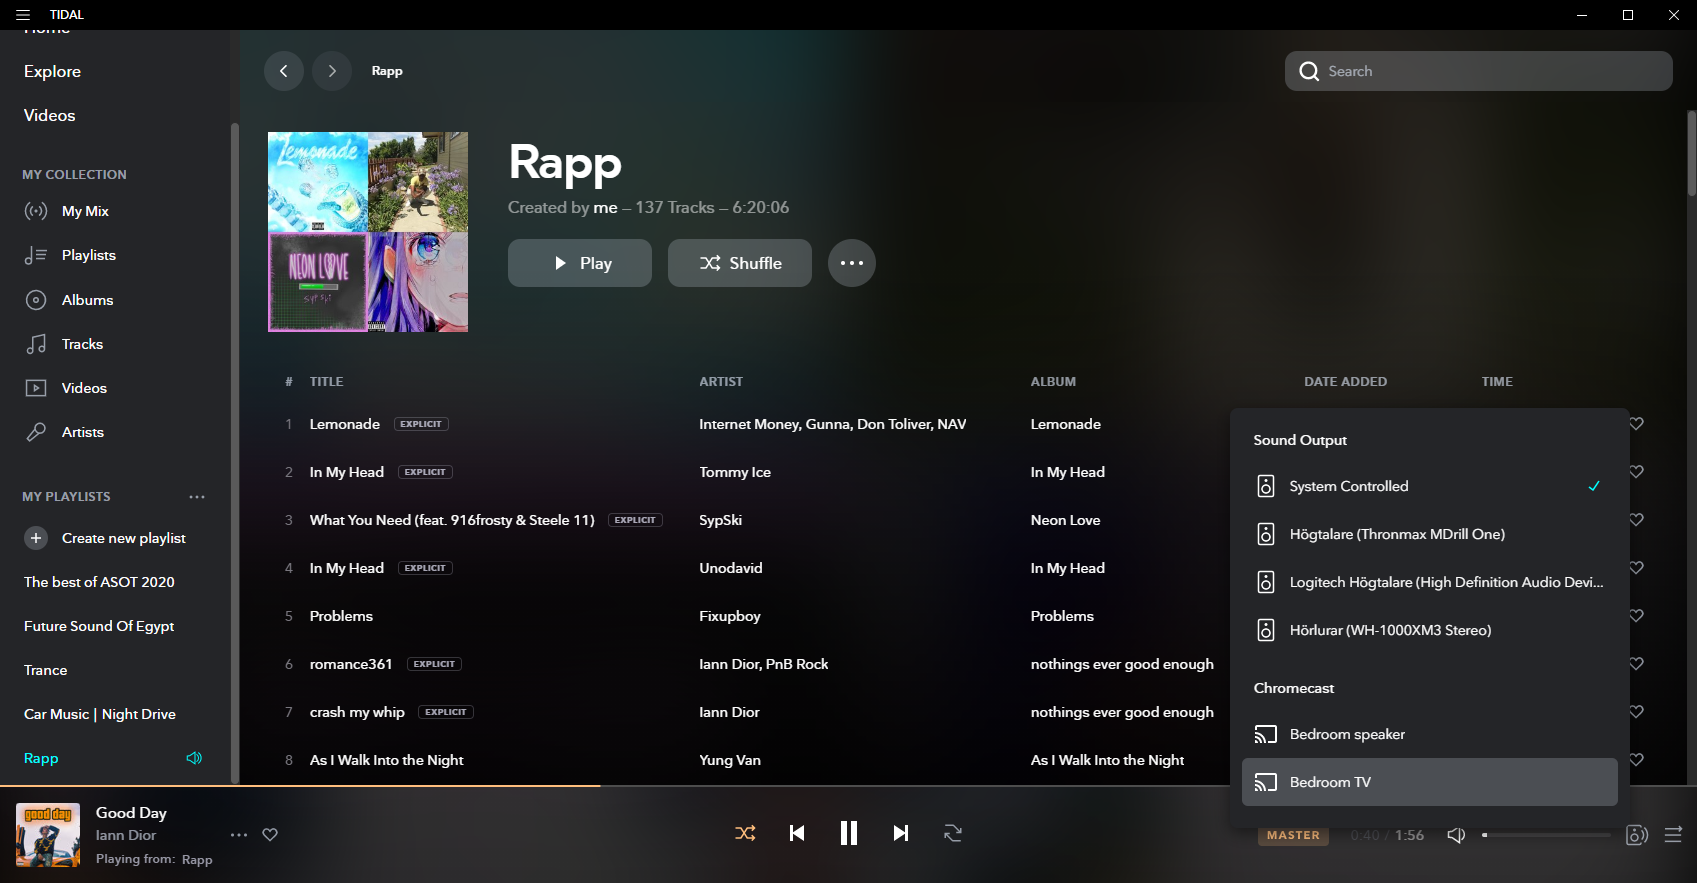1697x883 pixels.
Task: Seek on the orange playback progress bar
Action: coord(300,786)
